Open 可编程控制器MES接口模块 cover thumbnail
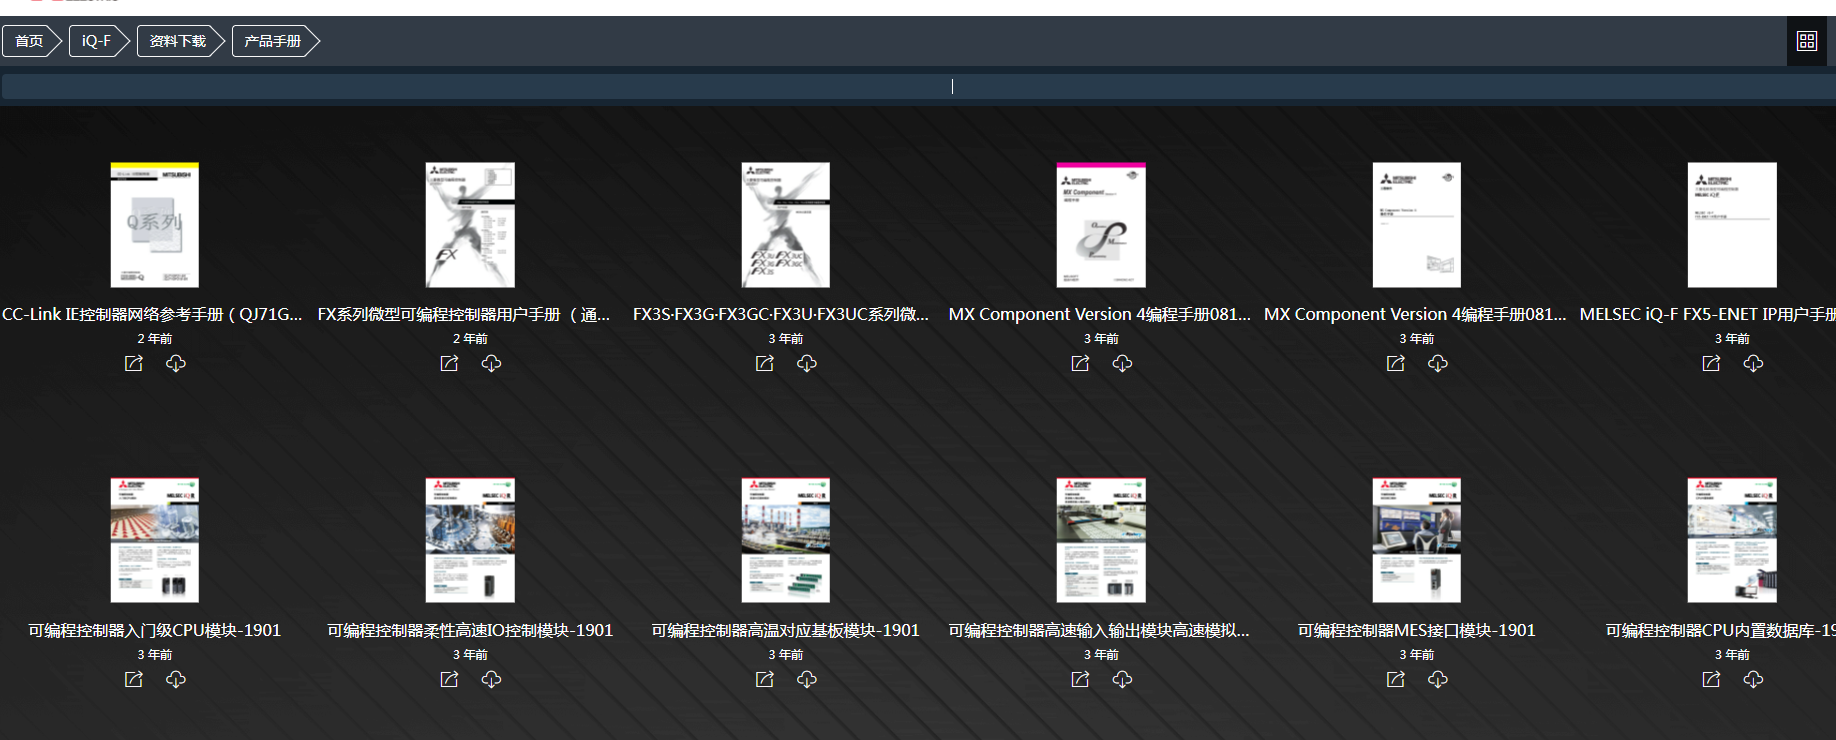Screen dimensions: 1836x740 [1416, 540]
